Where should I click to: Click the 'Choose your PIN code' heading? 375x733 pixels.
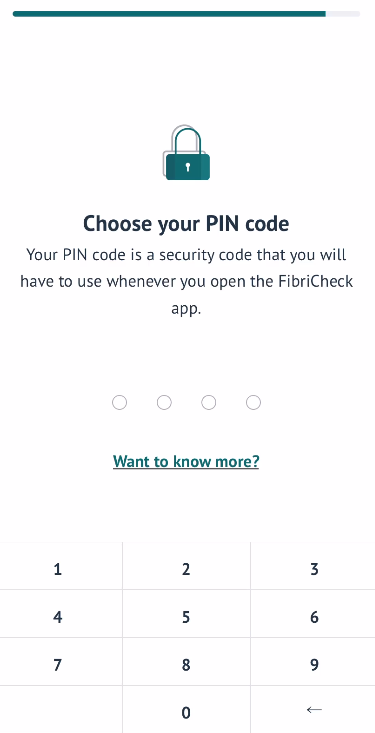[x=186, y=224]
